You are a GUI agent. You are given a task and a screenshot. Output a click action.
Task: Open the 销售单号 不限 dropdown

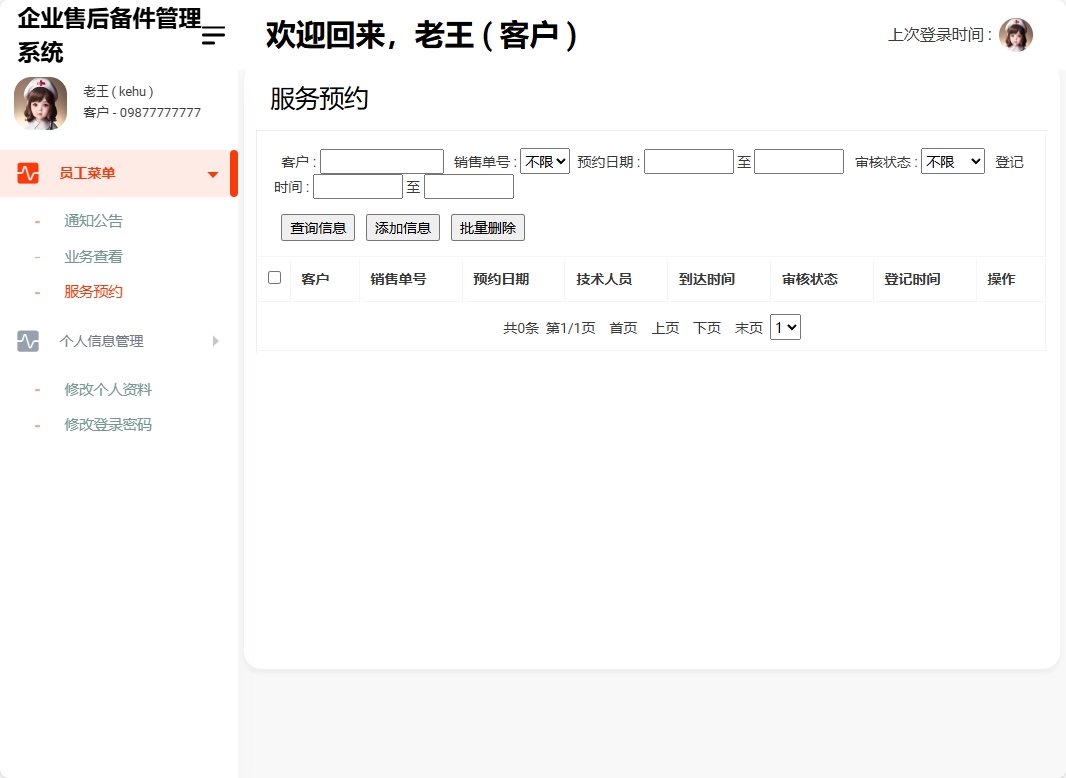coord(544,160)
